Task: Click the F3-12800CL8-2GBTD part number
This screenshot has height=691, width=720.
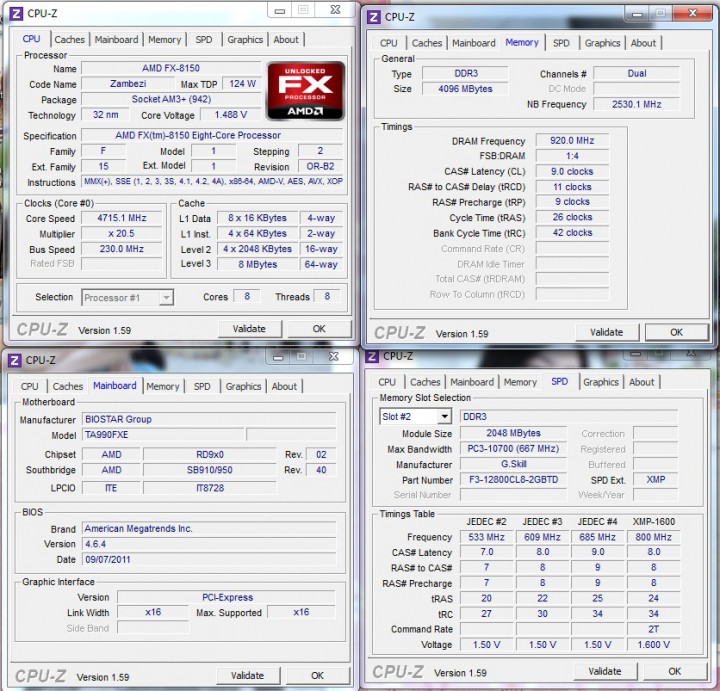Action: (x=513, y=480)
